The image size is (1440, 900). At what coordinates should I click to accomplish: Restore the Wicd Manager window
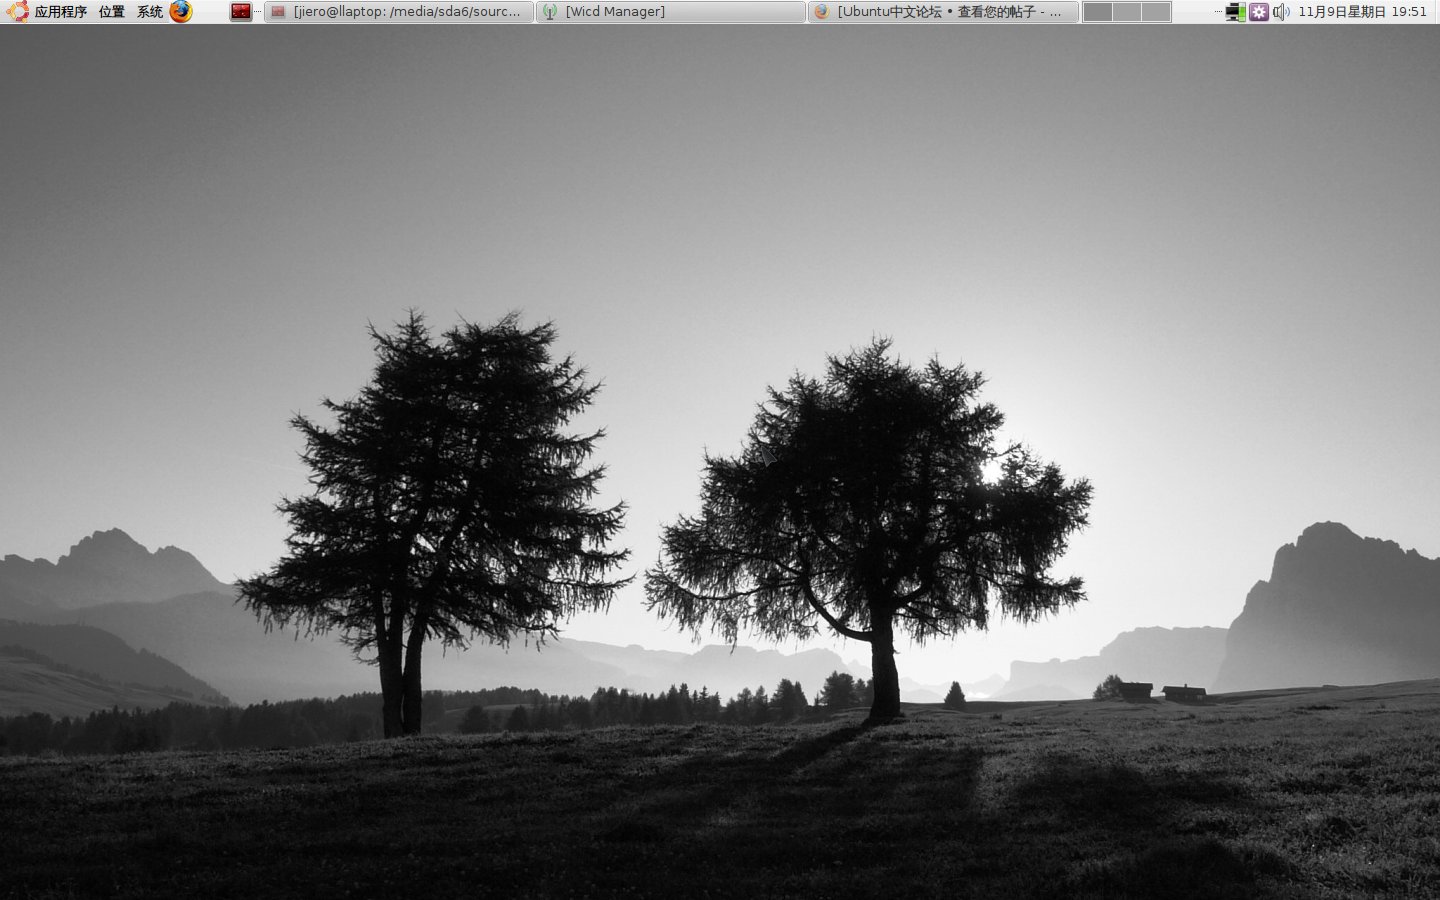670,12
